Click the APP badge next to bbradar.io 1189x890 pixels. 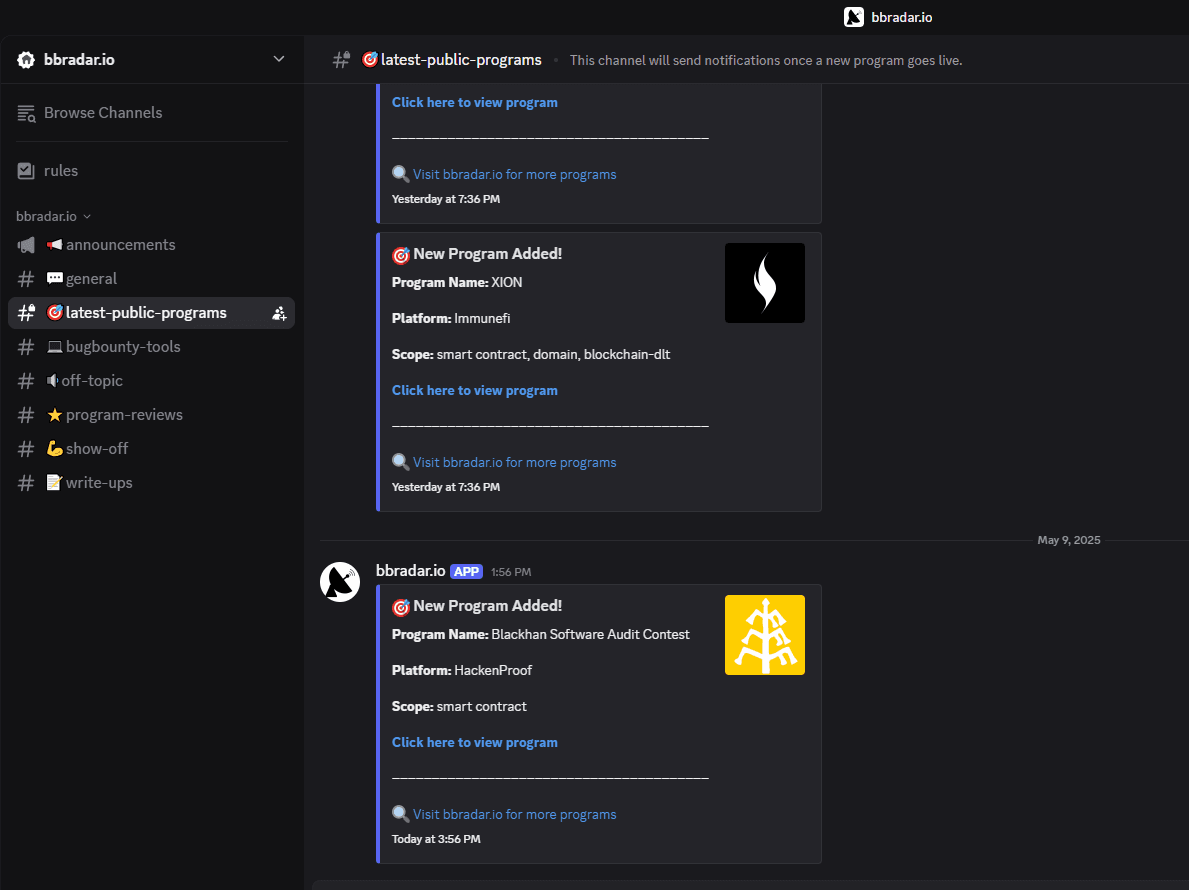[x=466, y=572]
